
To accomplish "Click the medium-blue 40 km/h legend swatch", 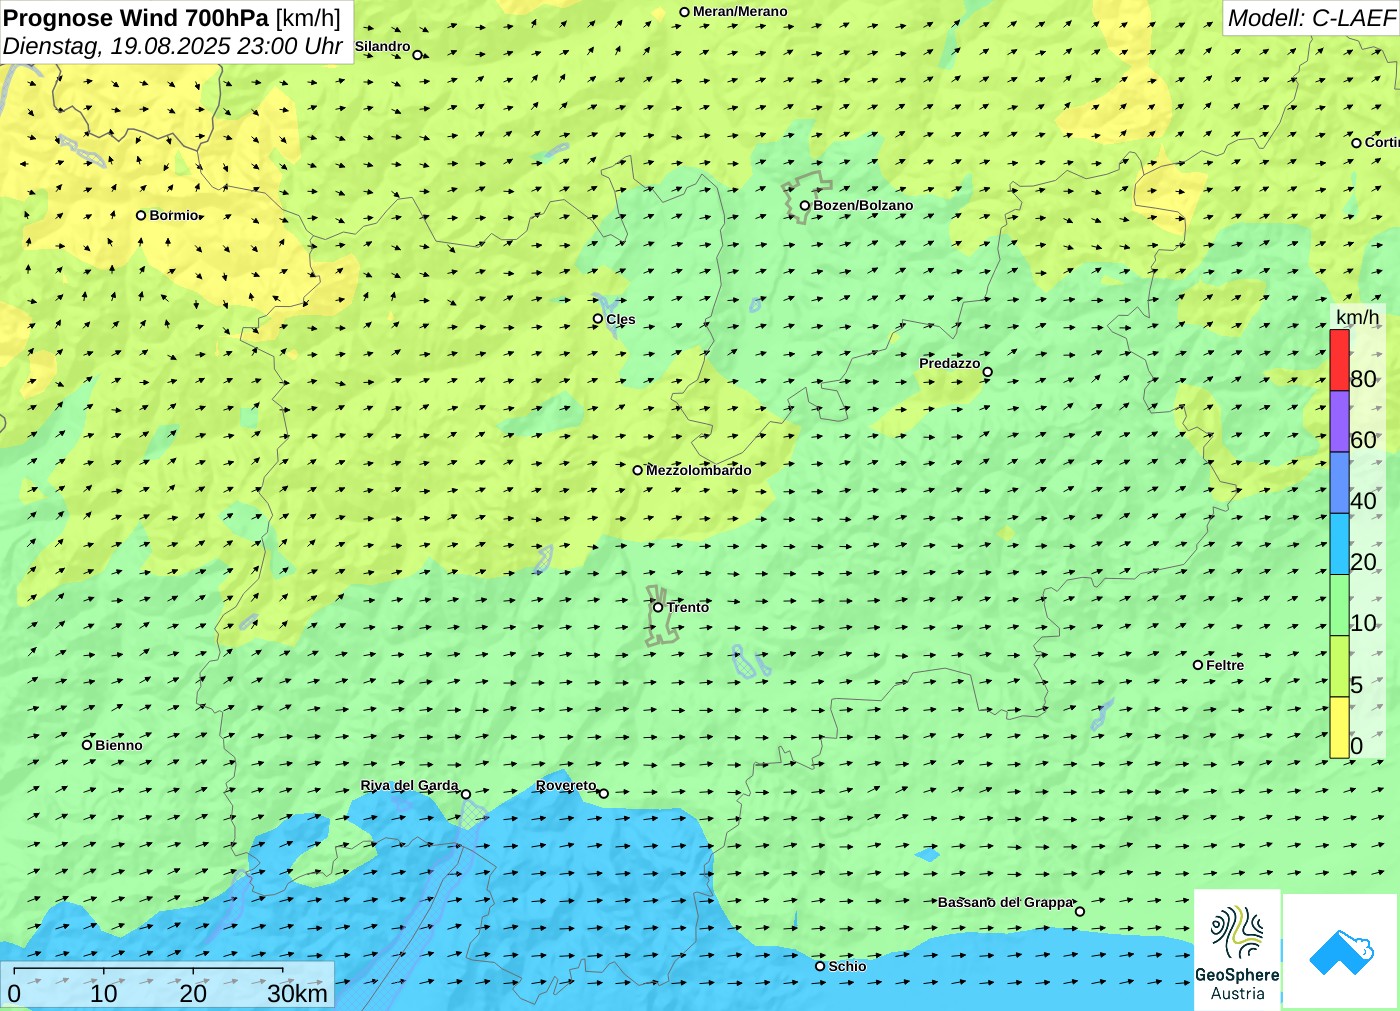I will (1339, 482).
